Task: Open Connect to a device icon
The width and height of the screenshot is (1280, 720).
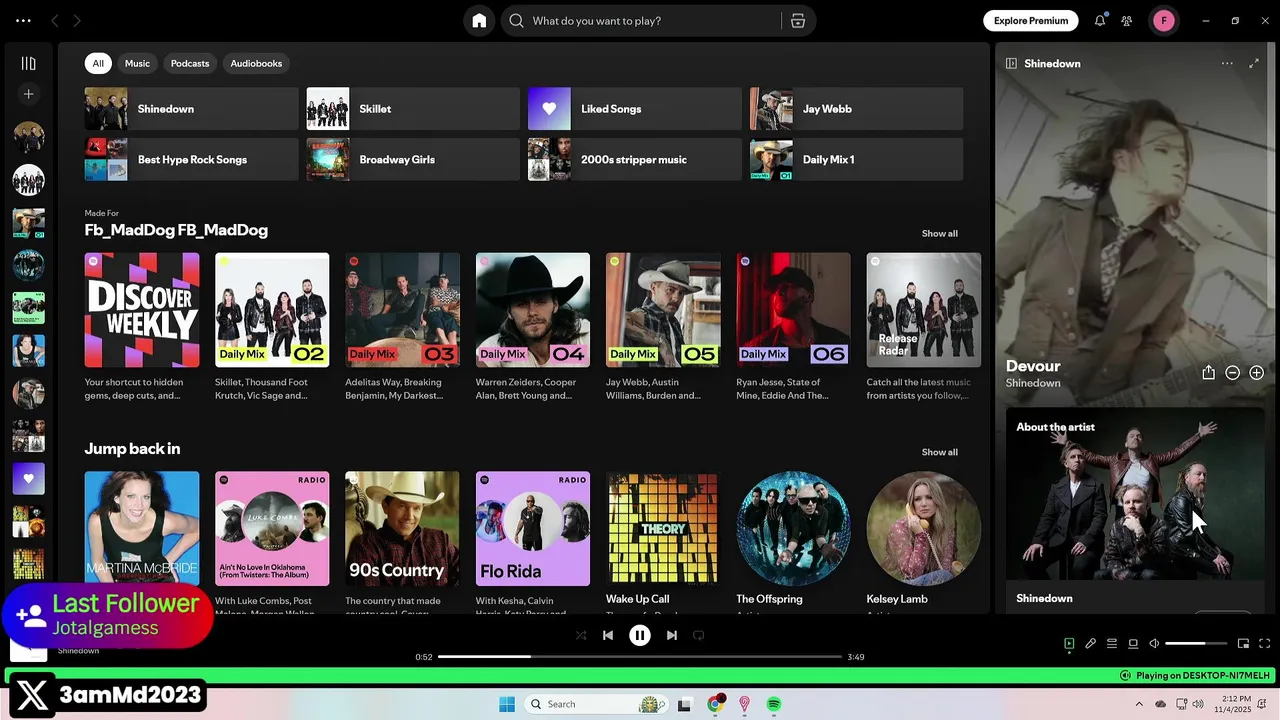Action: click(1133, 644)
